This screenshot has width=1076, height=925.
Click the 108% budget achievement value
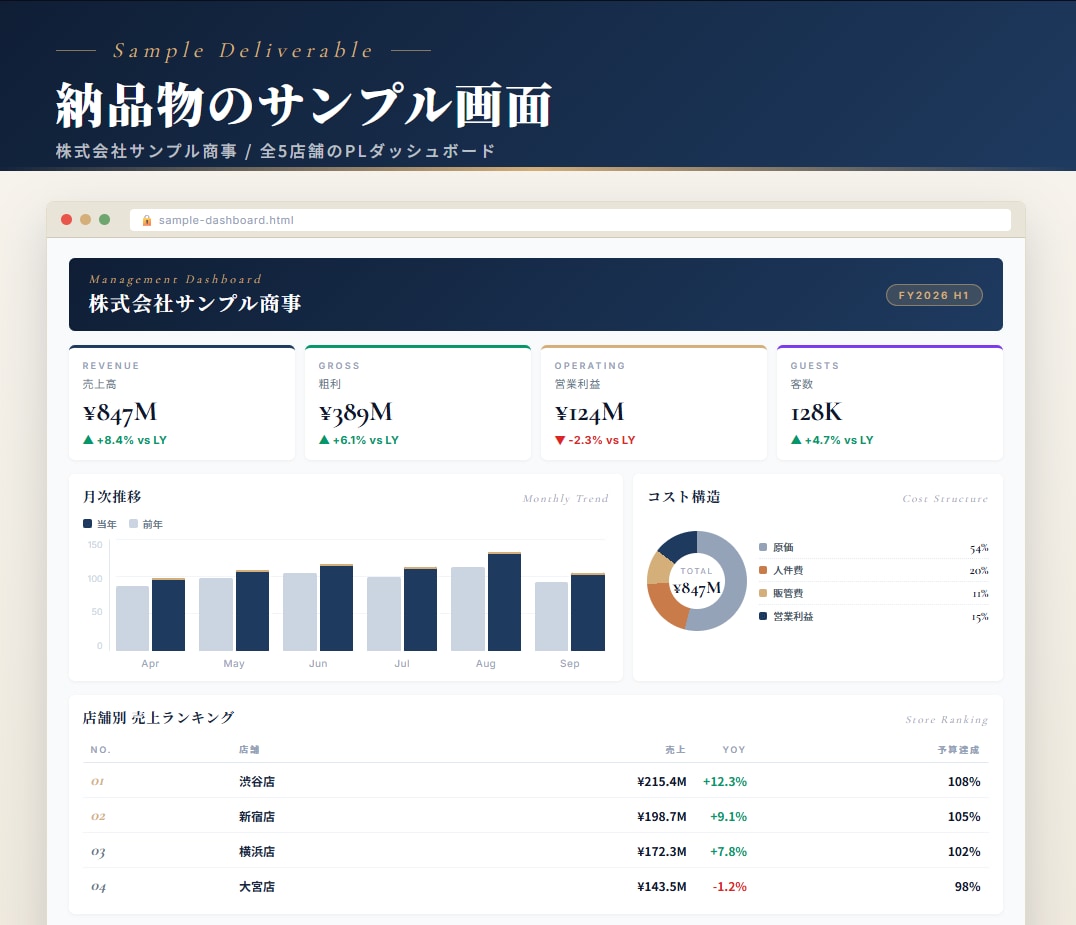[964, 781]
